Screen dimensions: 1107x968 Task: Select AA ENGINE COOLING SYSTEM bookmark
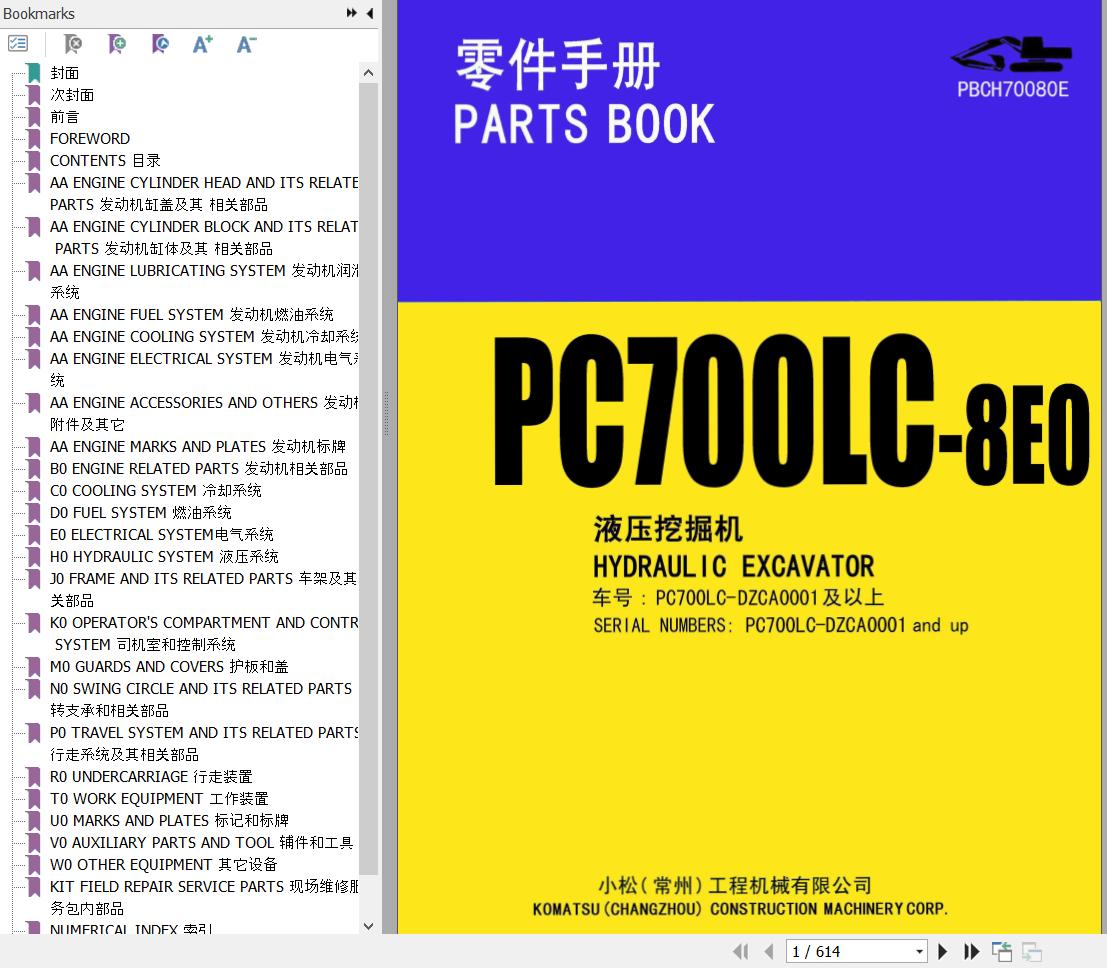[204, 336]
